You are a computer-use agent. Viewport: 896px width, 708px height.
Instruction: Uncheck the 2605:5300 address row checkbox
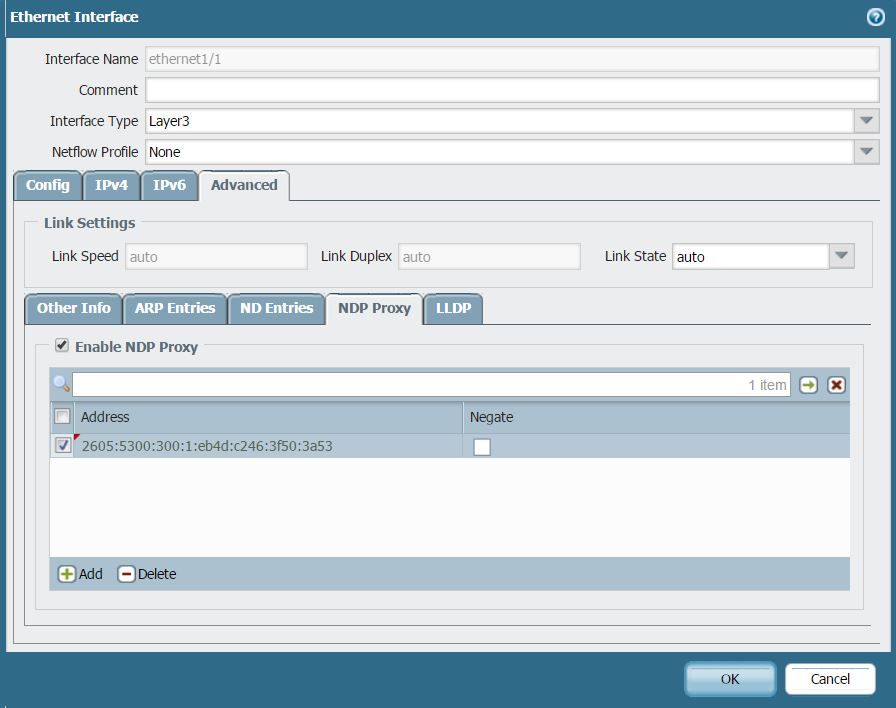[63, 446]
